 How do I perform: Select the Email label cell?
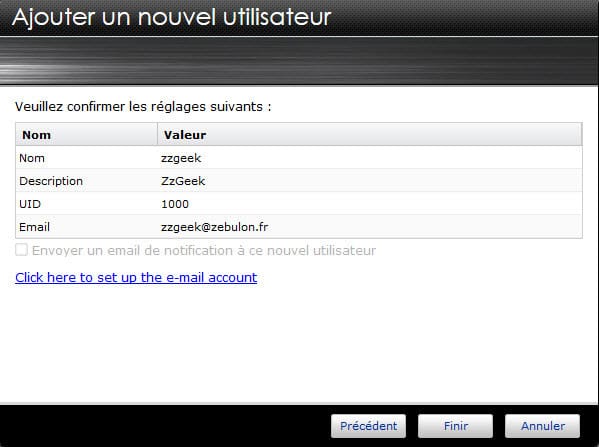[x=86, y=227]
